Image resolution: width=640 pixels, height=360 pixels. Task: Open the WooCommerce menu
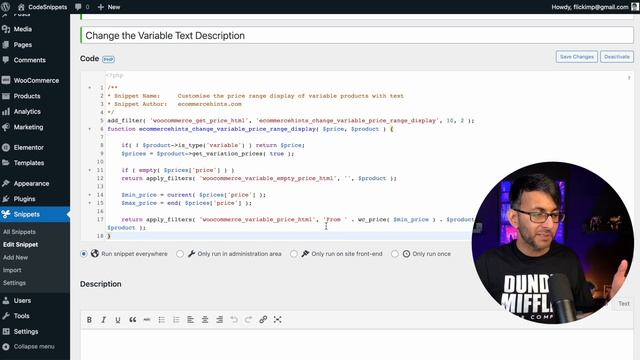tap(36, 80)
